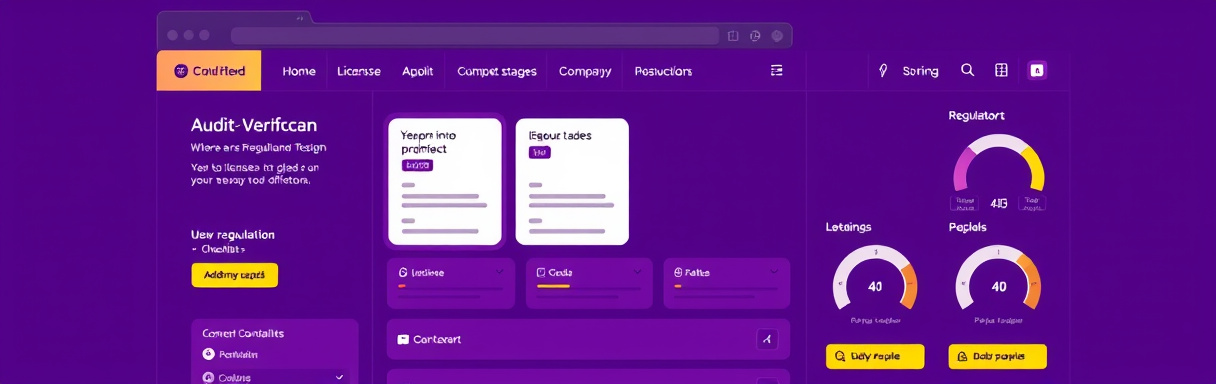Open the Pesluctiors tab

(x=663, y=71)
